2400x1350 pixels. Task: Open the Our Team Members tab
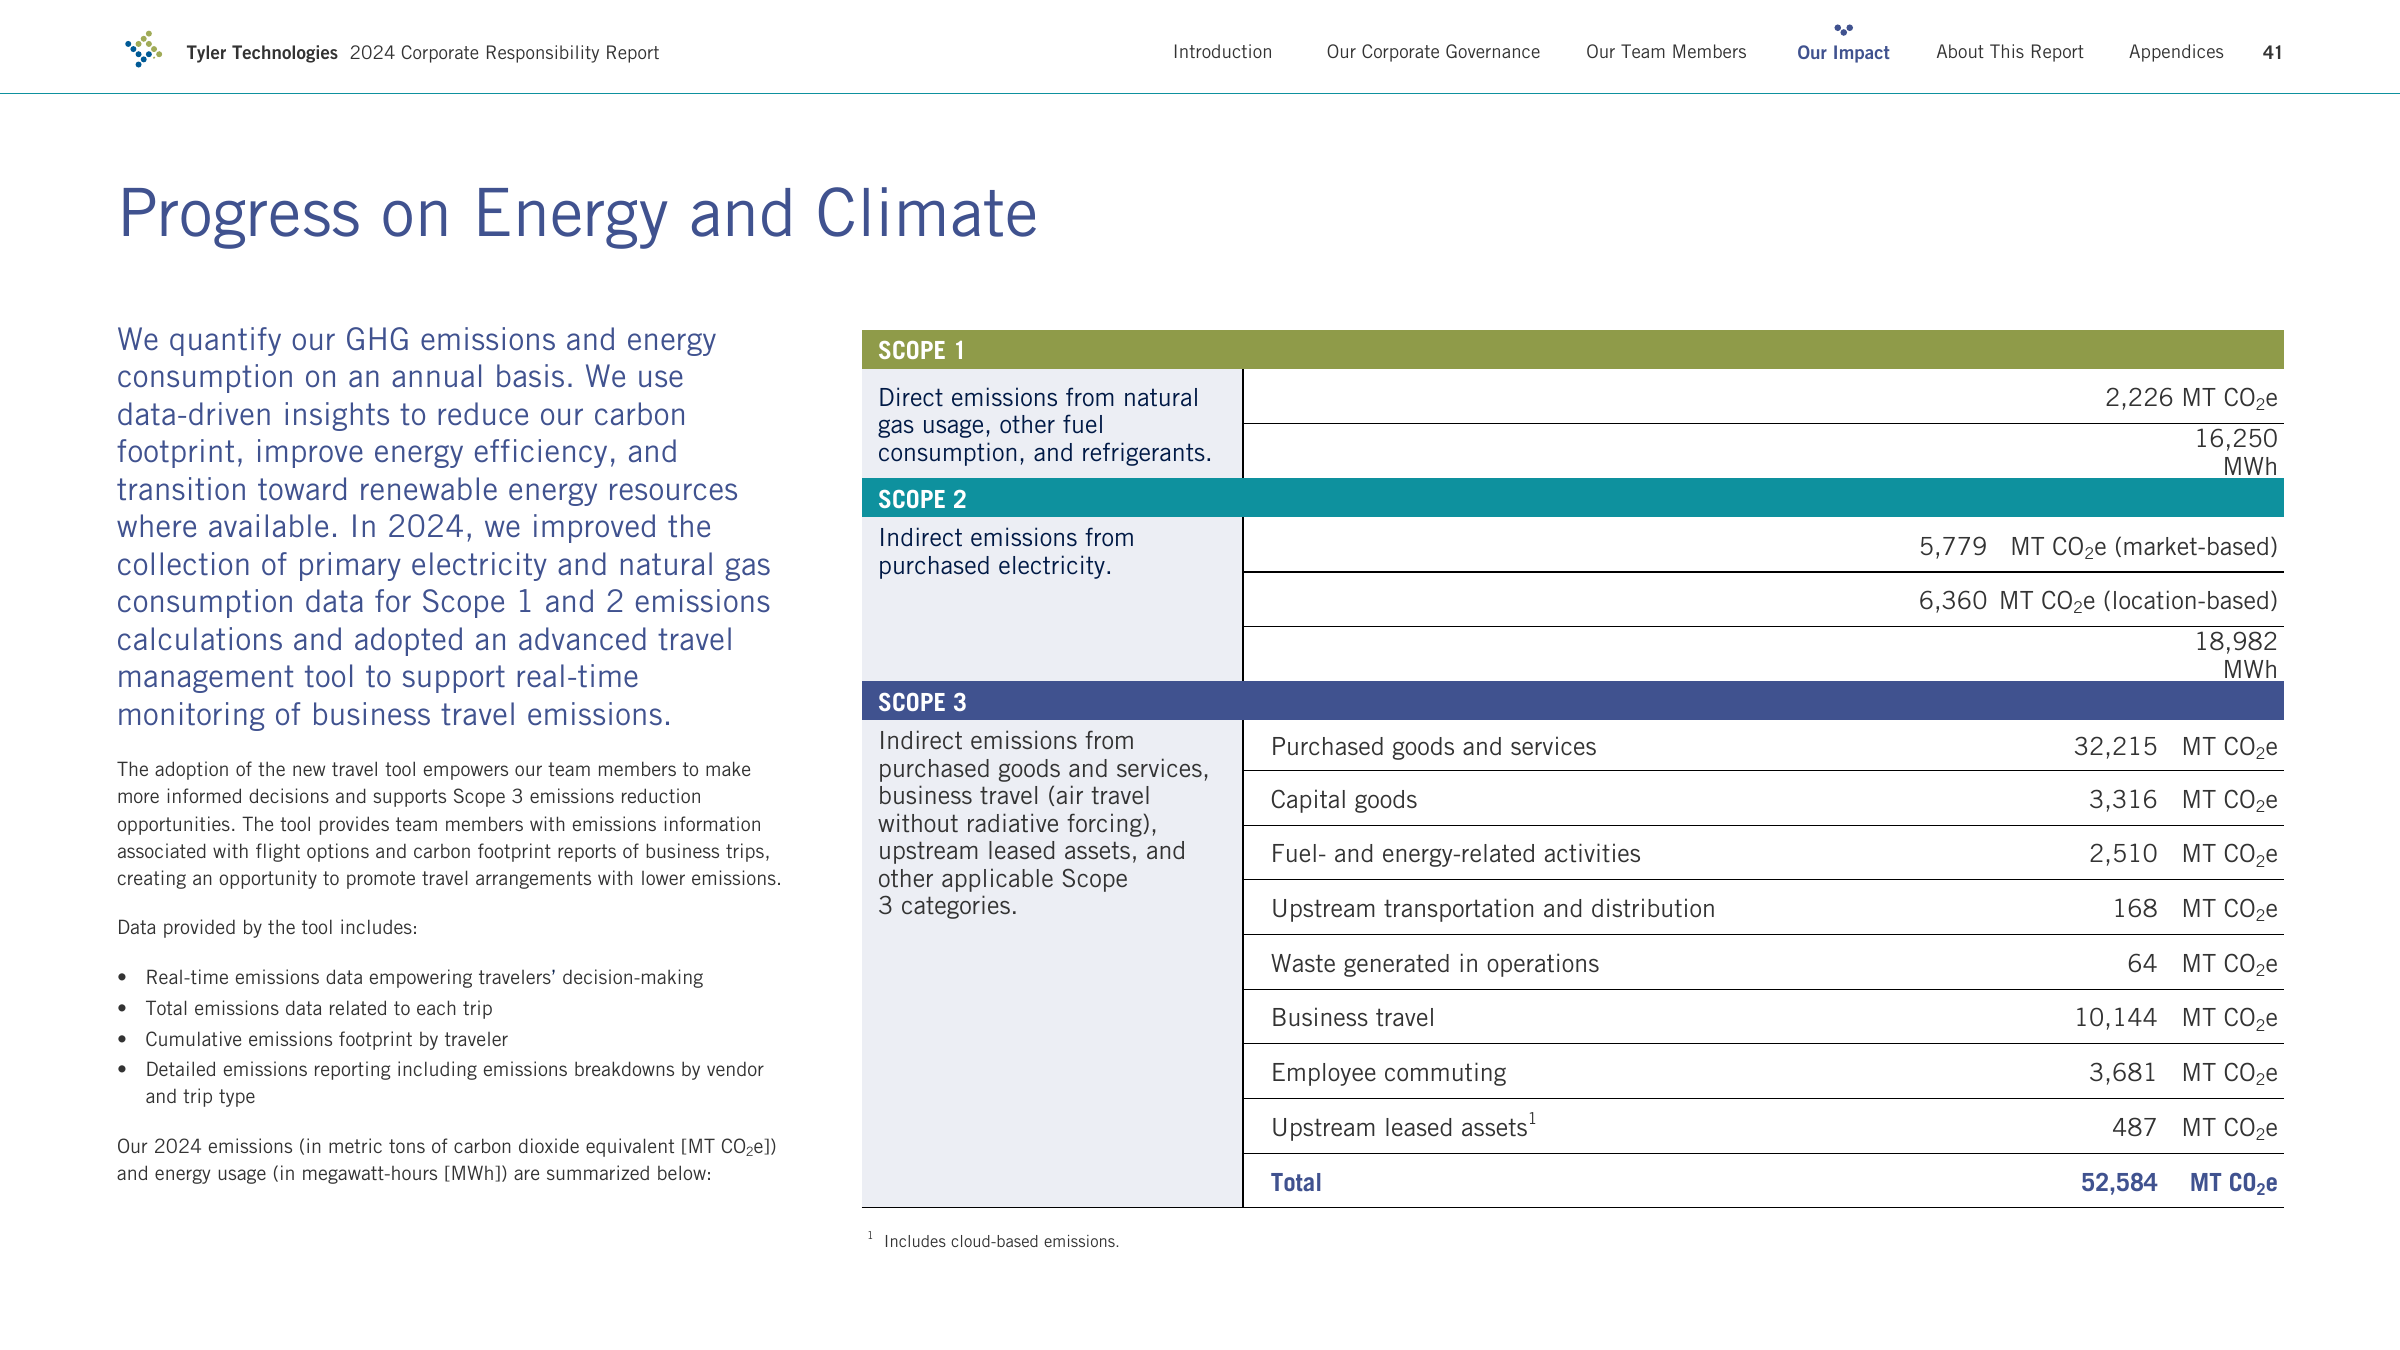tap(1666, 52)
